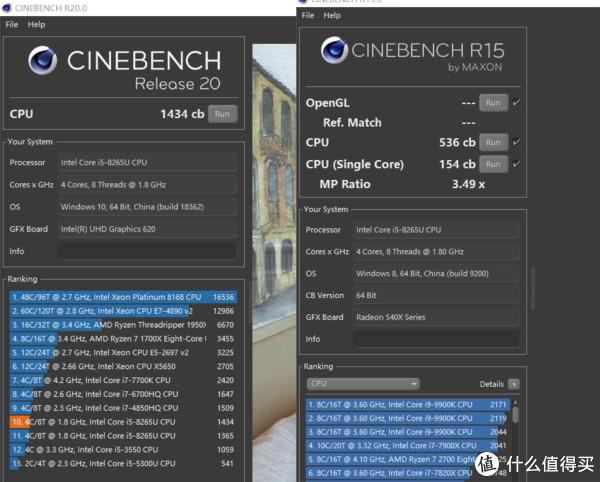600x482 pixels.
Task: Click the Cinebench R15 logo sphere
Action: (x=334, y=50)
